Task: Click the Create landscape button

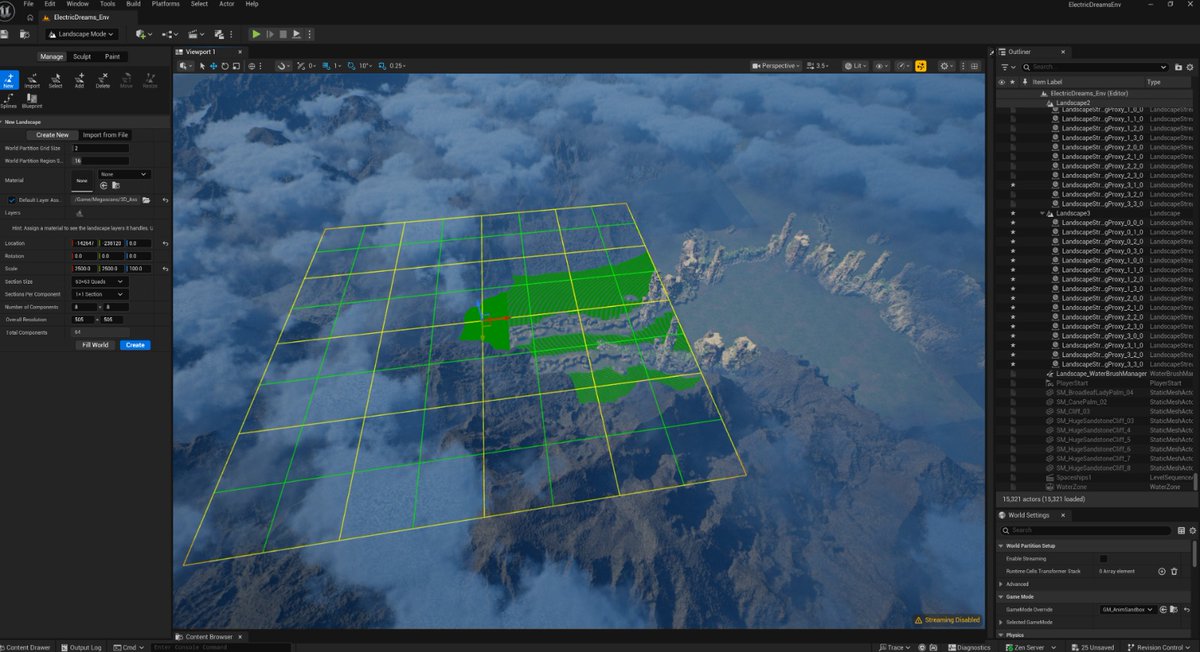Action: coord(134,345)
